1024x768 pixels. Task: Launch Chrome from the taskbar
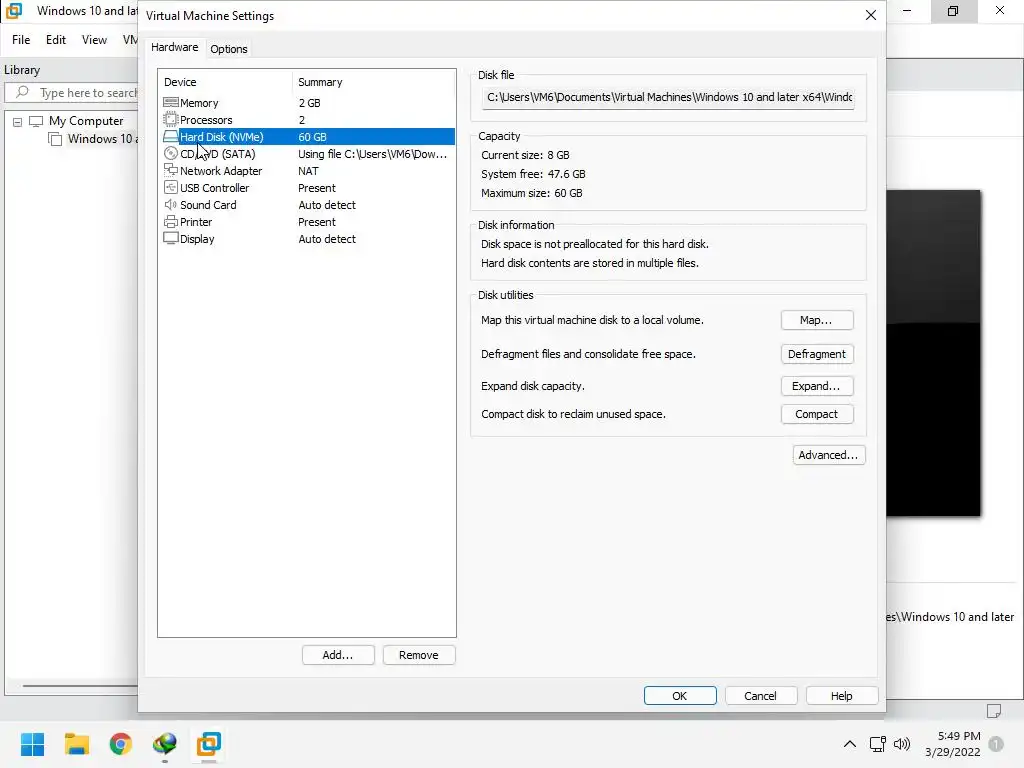(x=121, y=744)
